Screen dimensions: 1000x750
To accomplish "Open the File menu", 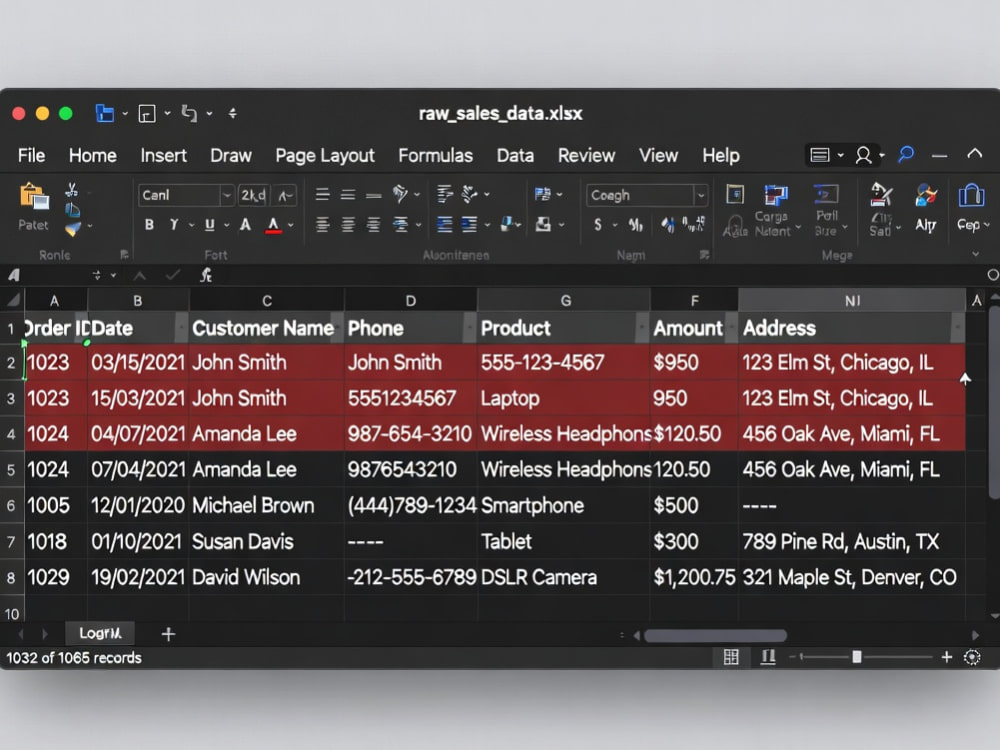I will pos(31,156).
